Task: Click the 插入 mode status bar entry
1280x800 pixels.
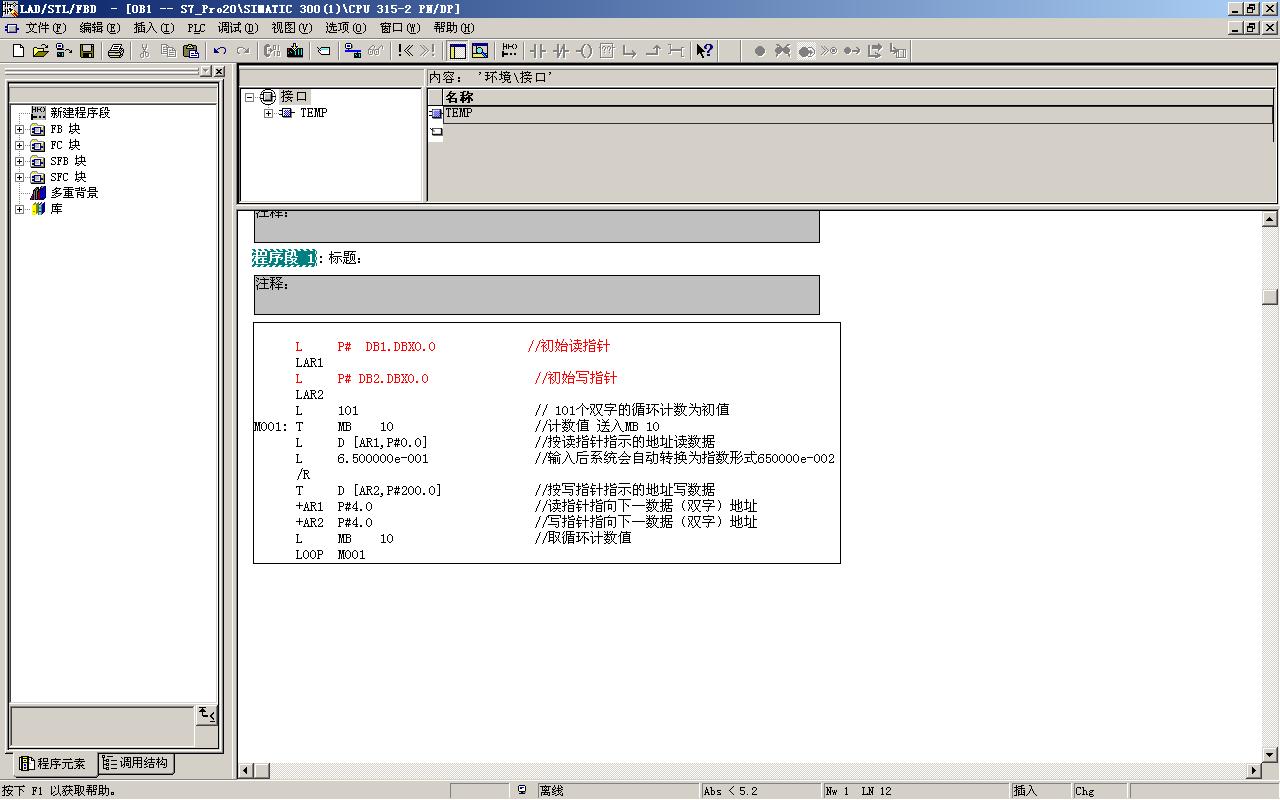Action: point(1025,791)
